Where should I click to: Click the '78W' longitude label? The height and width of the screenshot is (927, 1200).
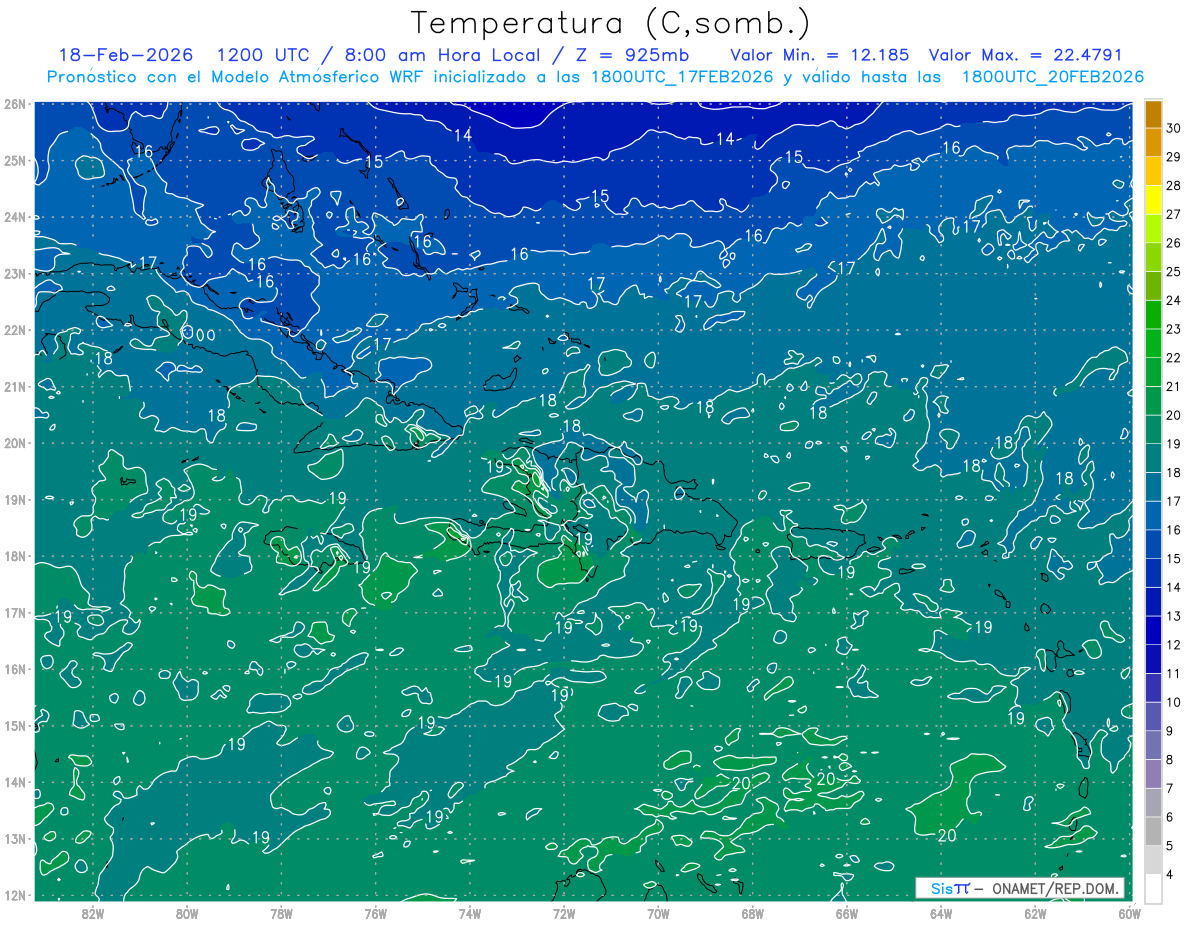tap(281, 913)
